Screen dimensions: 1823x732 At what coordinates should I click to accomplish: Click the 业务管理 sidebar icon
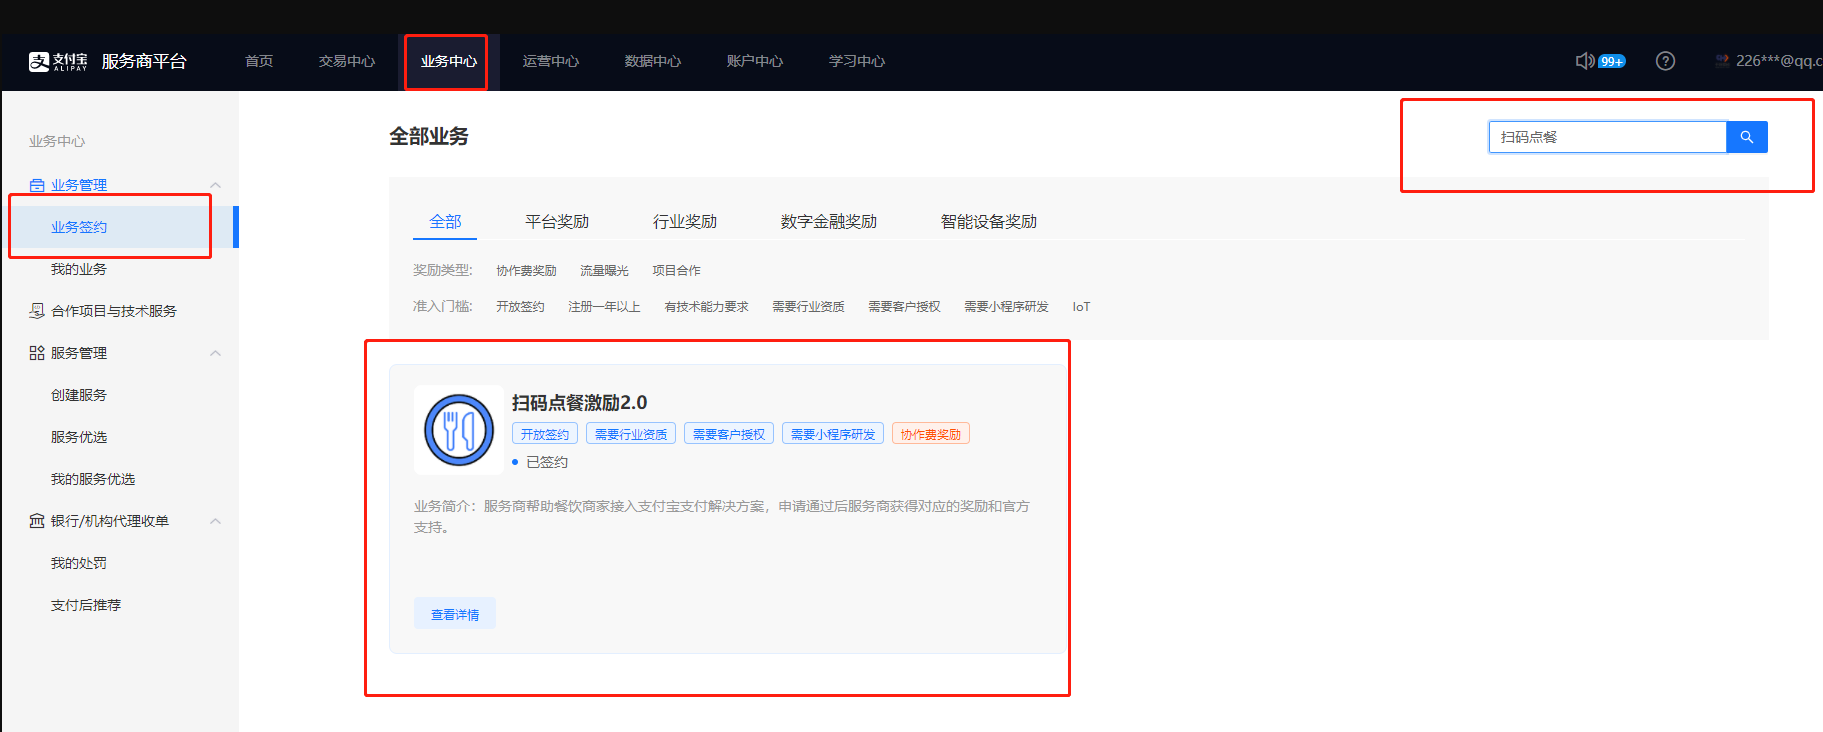[37, 185]
